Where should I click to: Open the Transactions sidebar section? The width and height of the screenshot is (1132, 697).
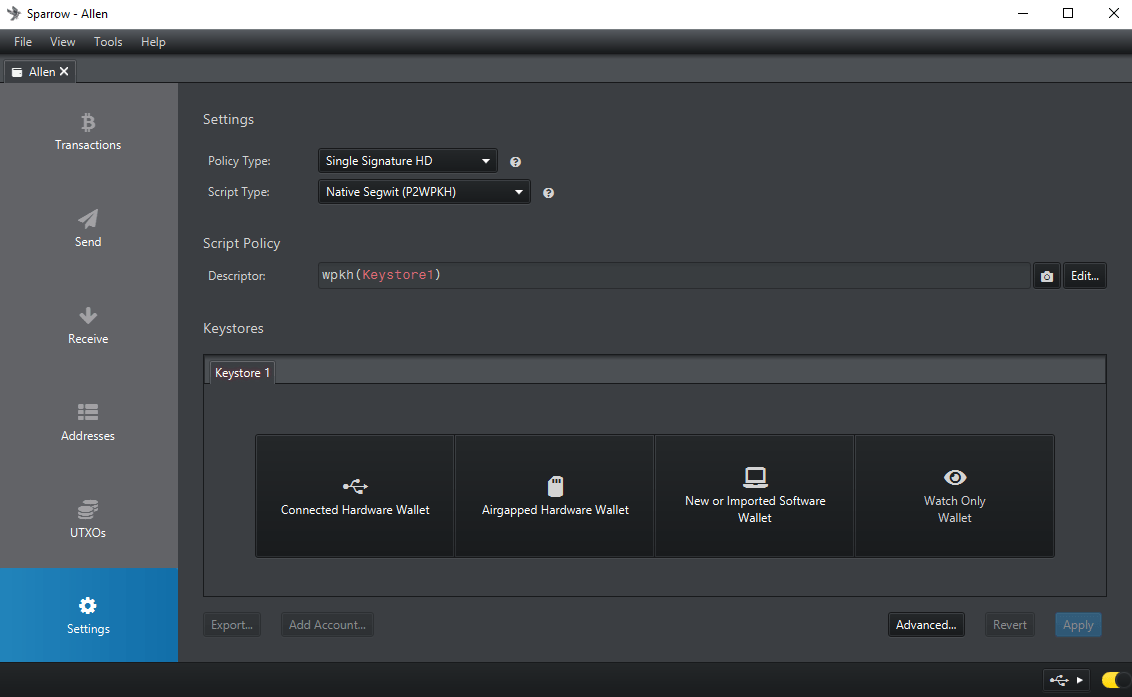88,131
